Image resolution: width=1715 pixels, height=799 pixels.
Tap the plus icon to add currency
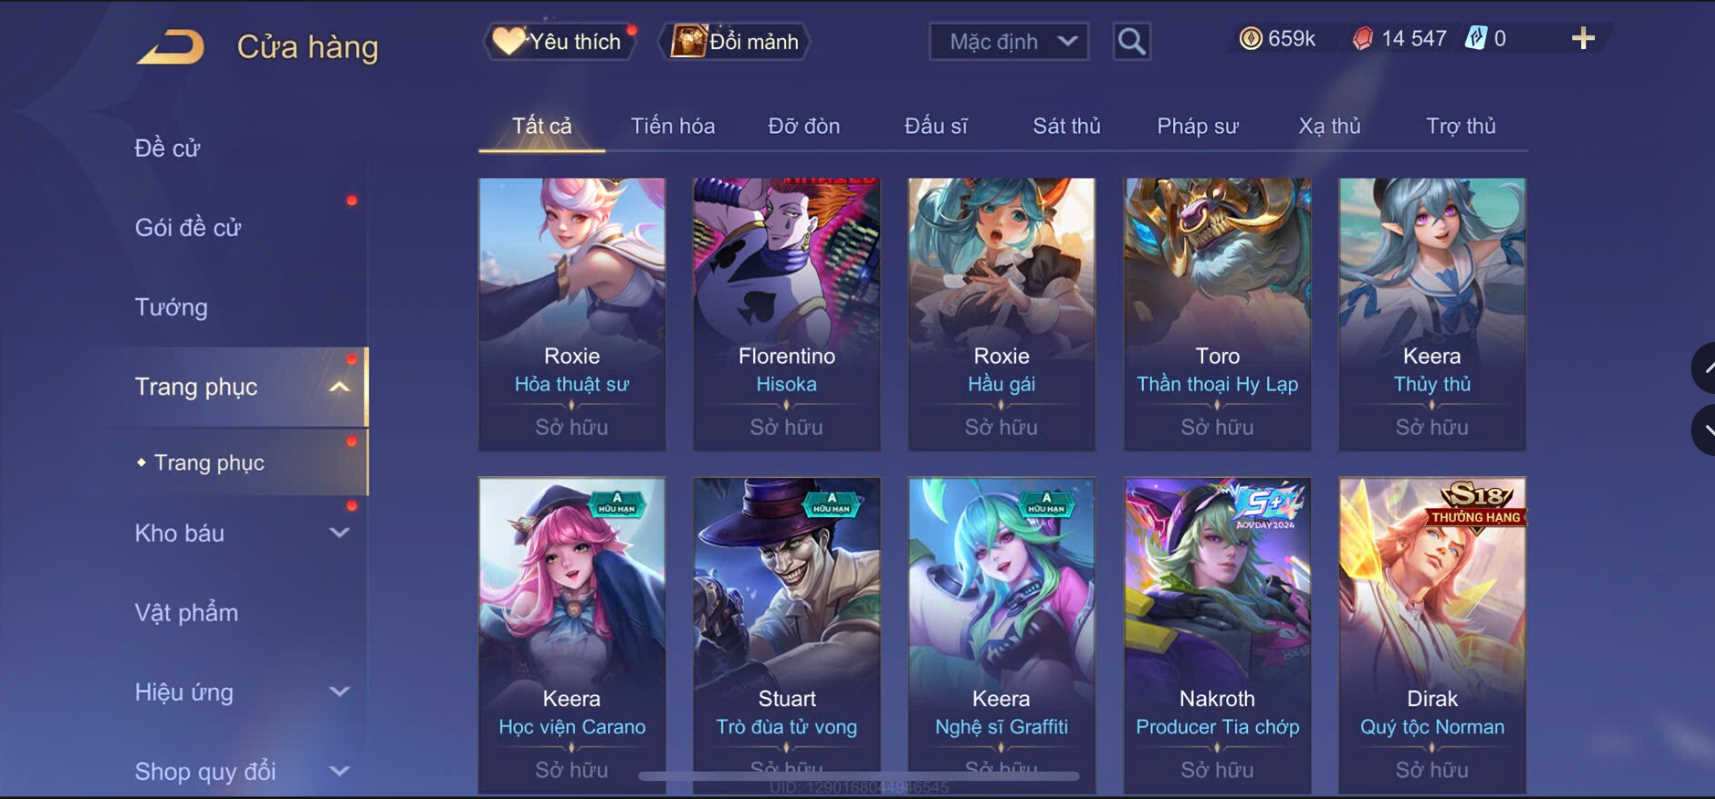pos(1583,39)
